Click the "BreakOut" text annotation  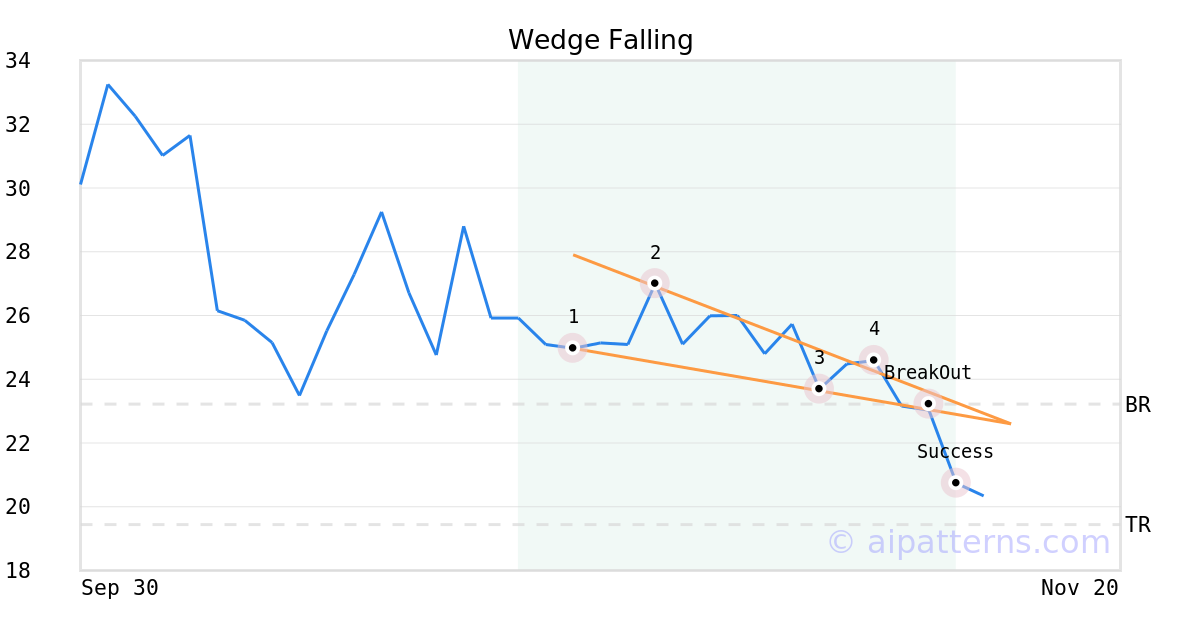tap(928, 373)
